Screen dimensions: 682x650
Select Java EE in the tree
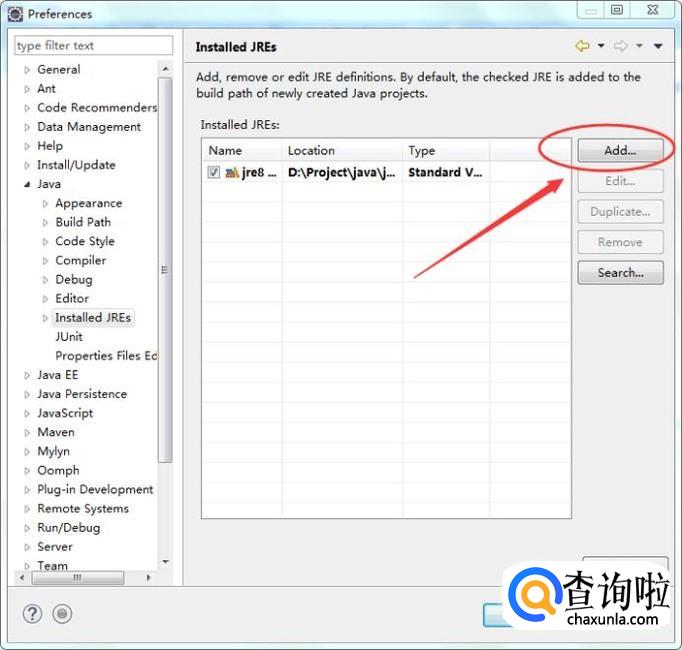coord(57,375)
